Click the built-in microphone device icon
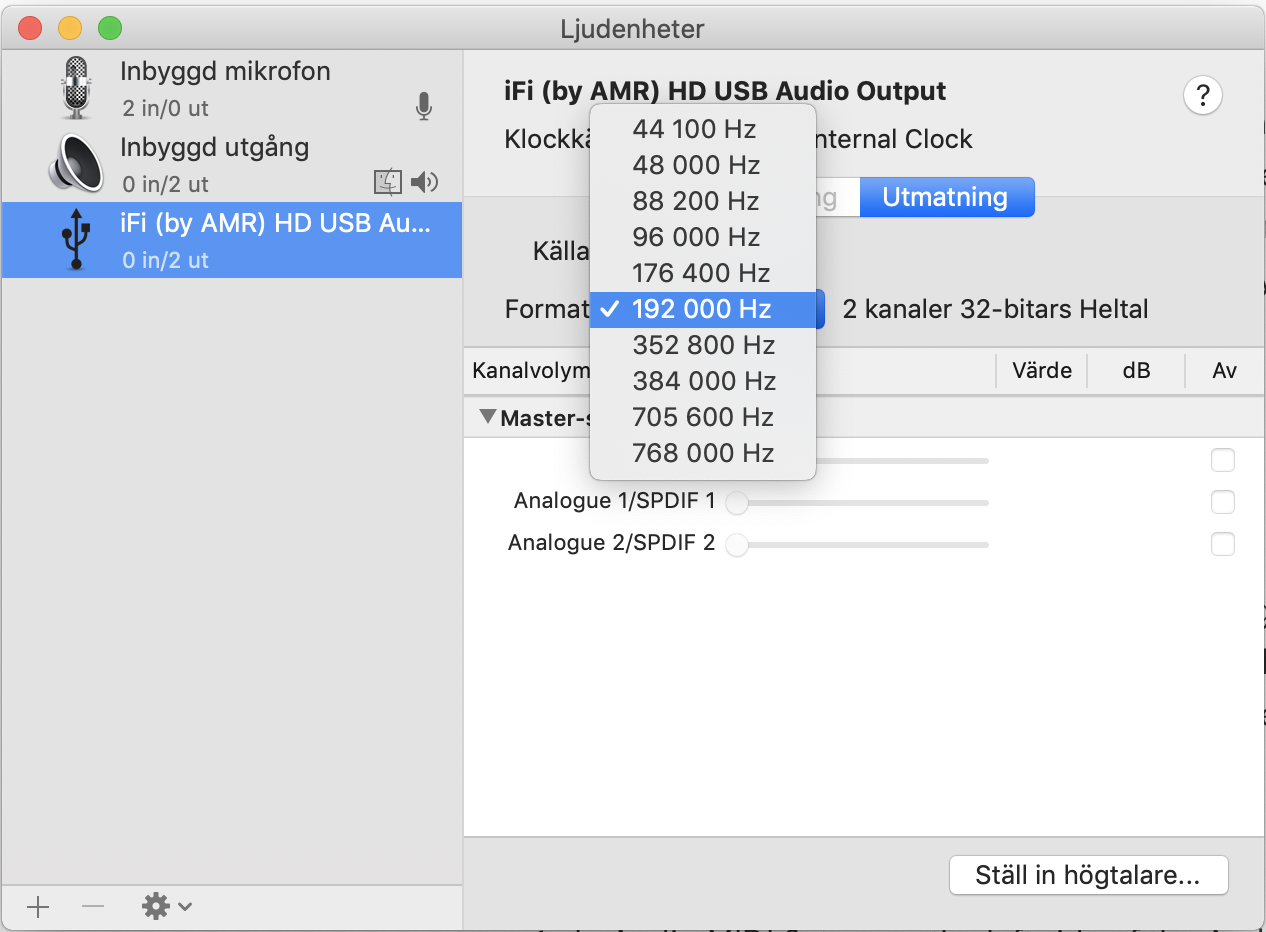This screenshot has height=932, width=1266. coord(76,88)
